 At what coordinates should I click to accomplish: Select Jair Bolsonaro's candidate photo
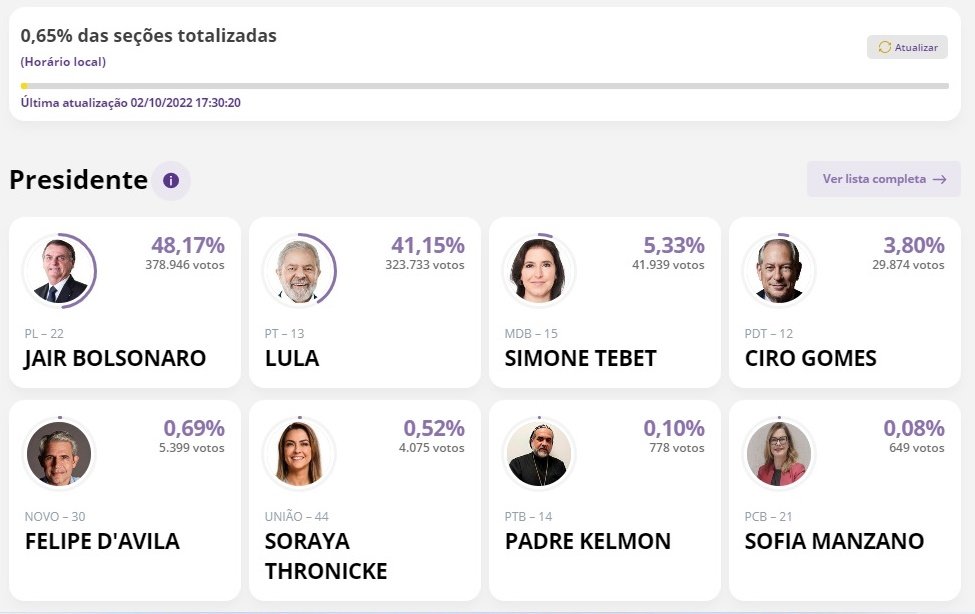click(60, 271)
